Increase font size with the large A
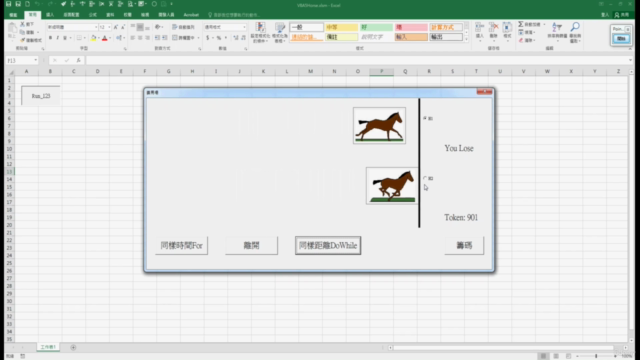The image size is (640, 360). (116, 27)
